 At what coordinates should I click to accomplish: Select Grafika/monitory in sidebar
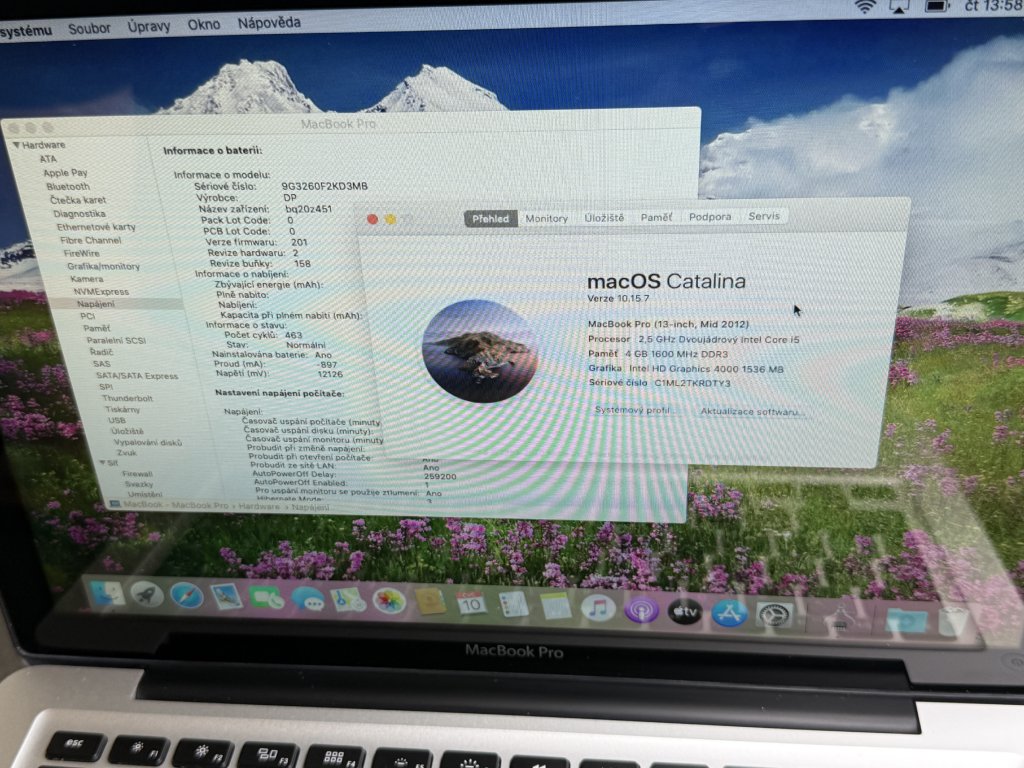point(103,266)
